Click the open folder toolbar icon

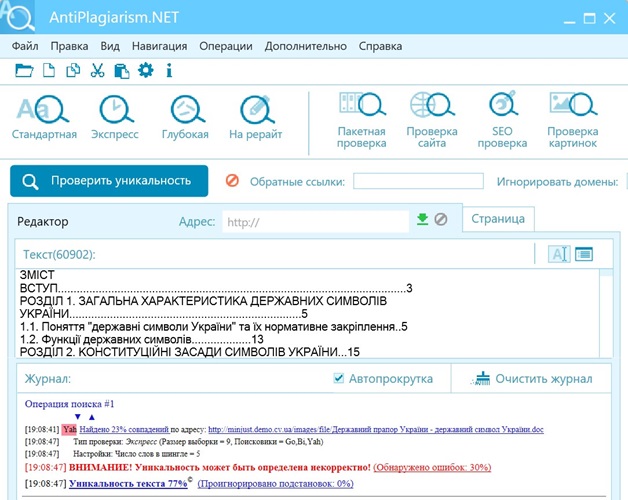pyautogui.click(x=24, y=71)
